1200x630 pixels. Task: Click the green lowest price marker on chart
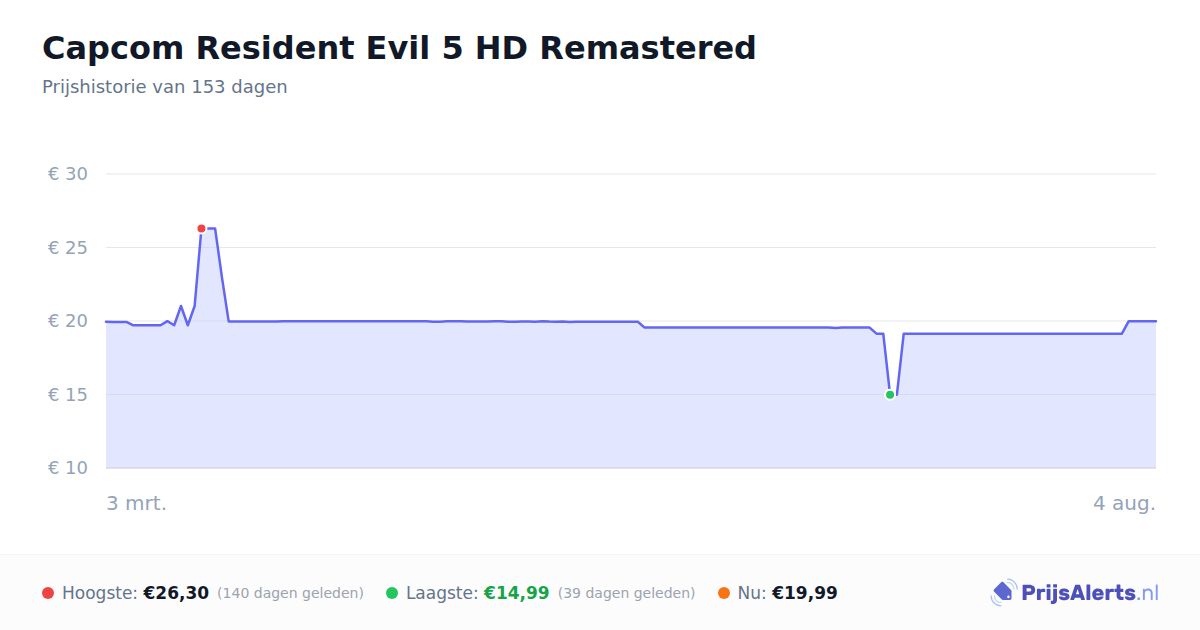(x=890, y=395)
